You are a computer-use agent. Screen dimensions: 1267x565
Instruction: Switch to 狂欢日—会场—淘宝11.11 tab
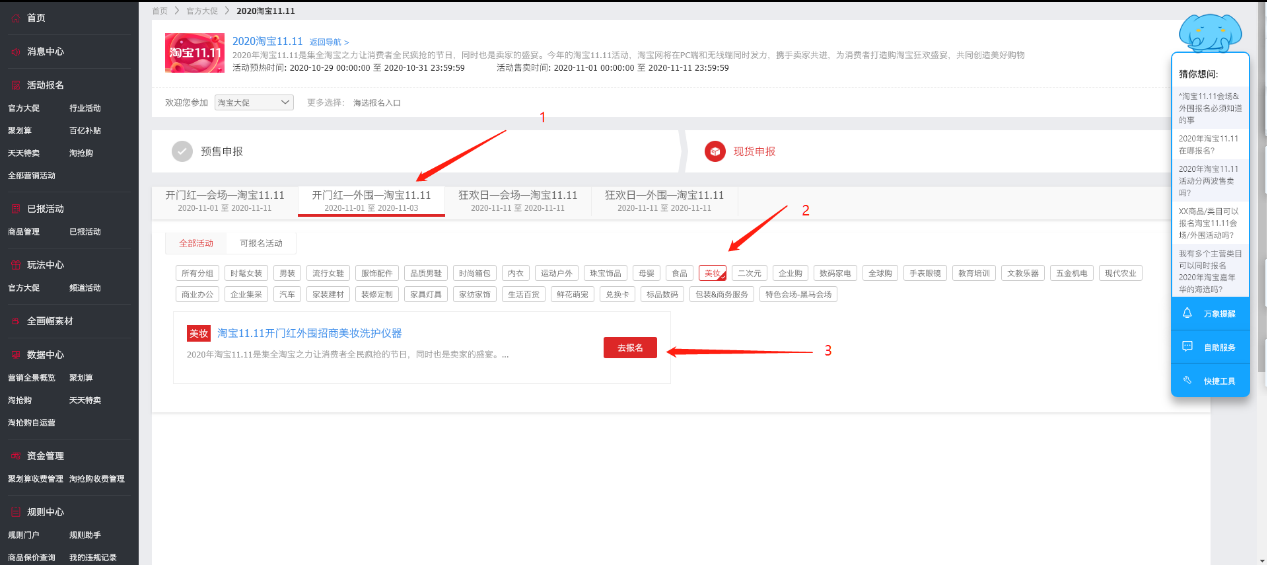click(x=517, y=200)
